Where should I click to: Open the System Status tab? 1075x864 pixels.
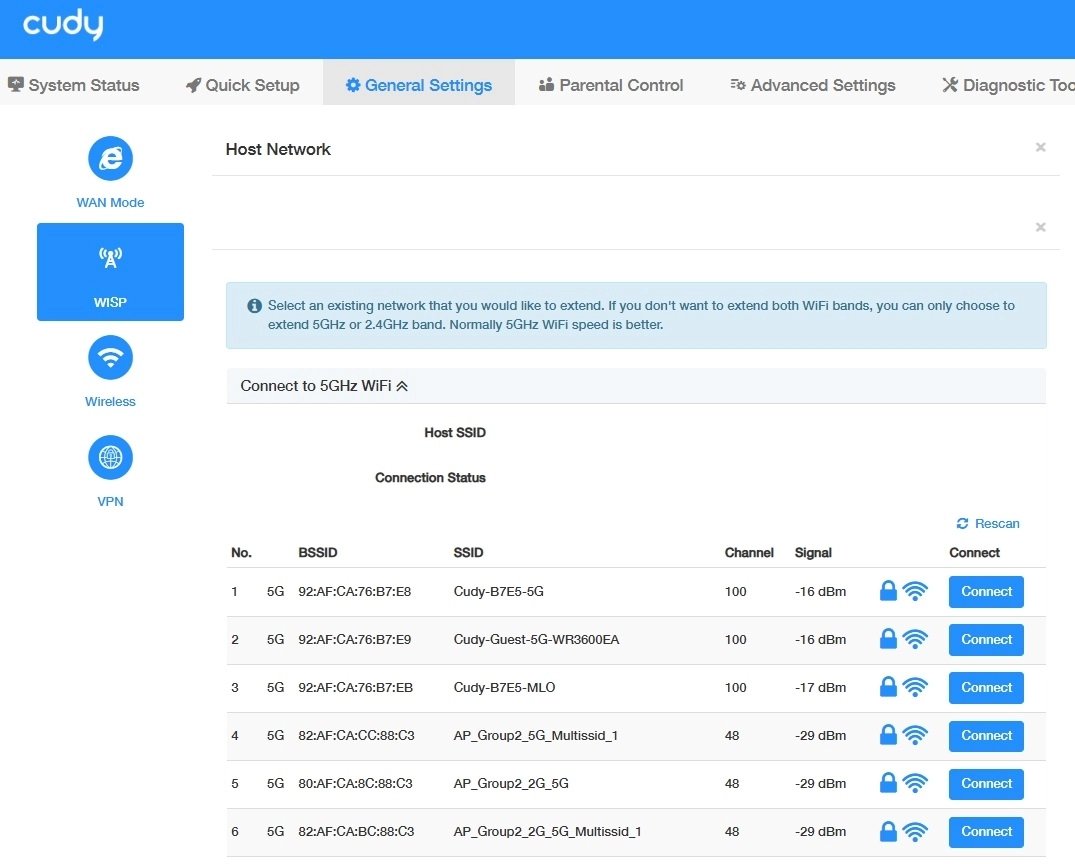(x=73, y=85)
